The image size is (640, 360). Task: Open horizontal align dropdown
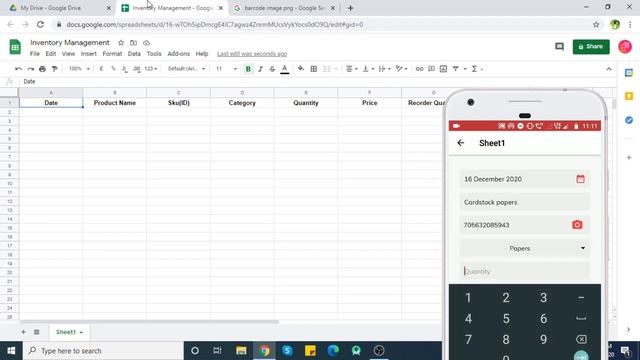tap(351, 69)
